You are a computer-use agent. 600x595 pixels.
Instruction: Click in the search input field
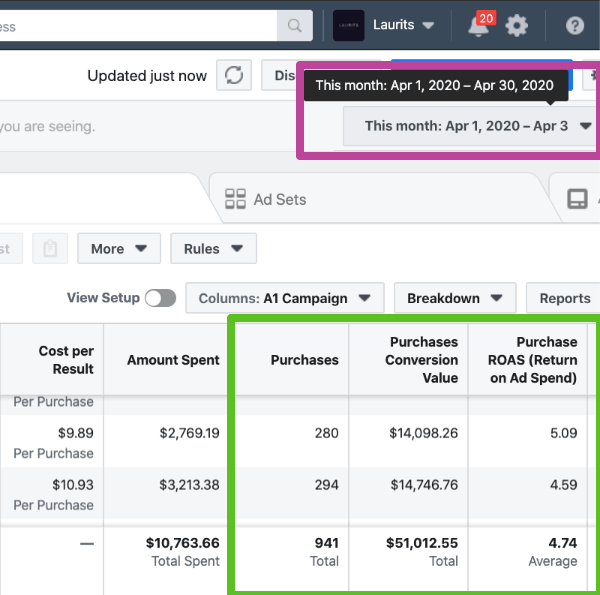138,26
